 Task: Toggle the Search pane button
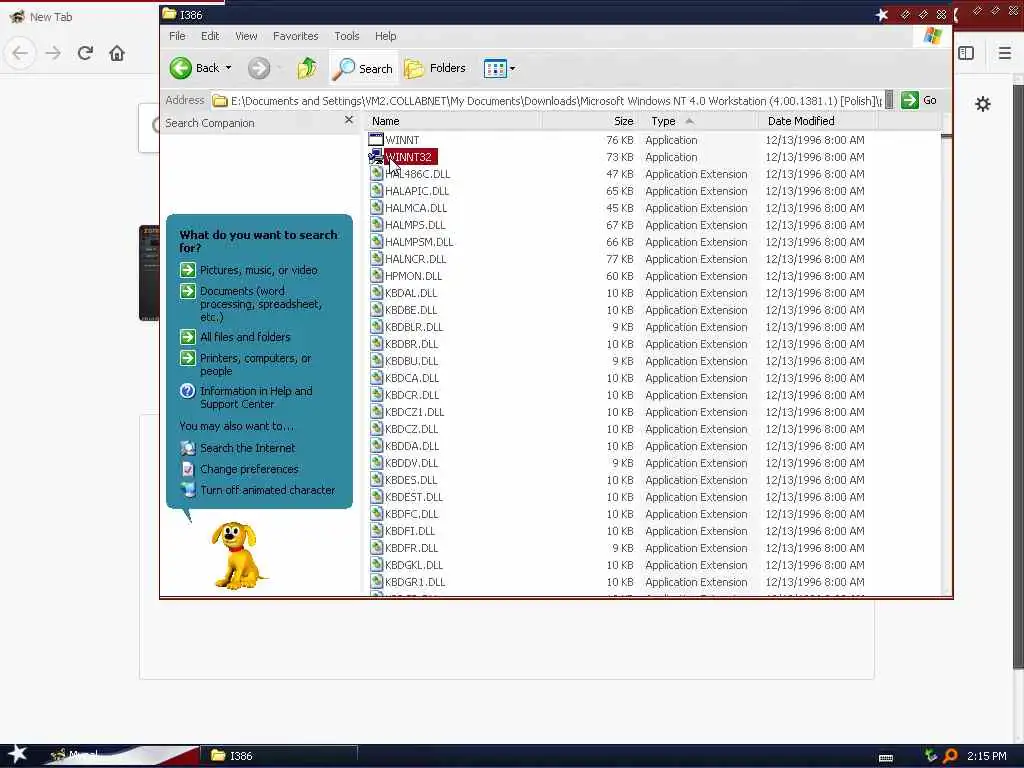pyautogui.click(x=362, y=68)
